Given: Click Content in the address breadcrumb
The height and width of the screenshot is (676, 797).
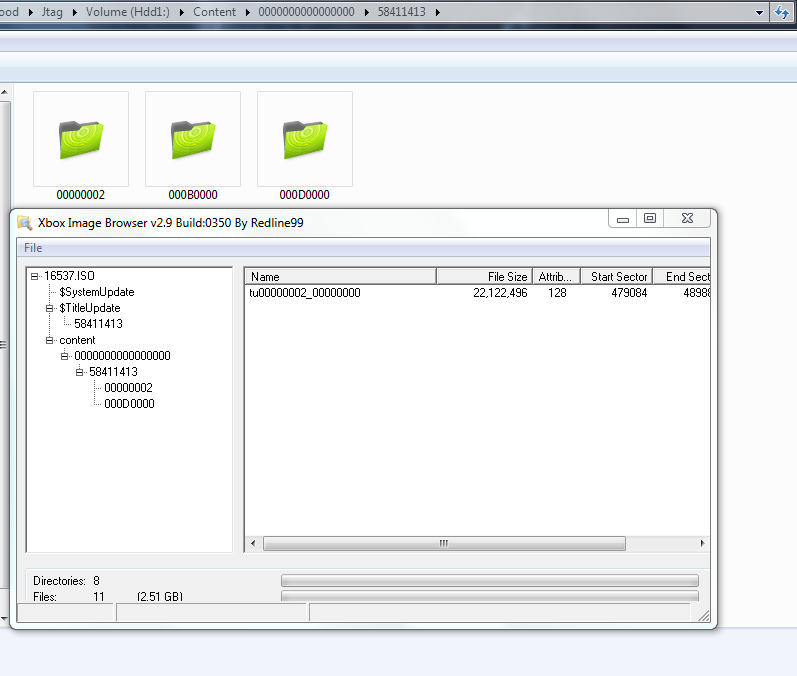Looking at the screenshot, I should [x=215, y=12].
